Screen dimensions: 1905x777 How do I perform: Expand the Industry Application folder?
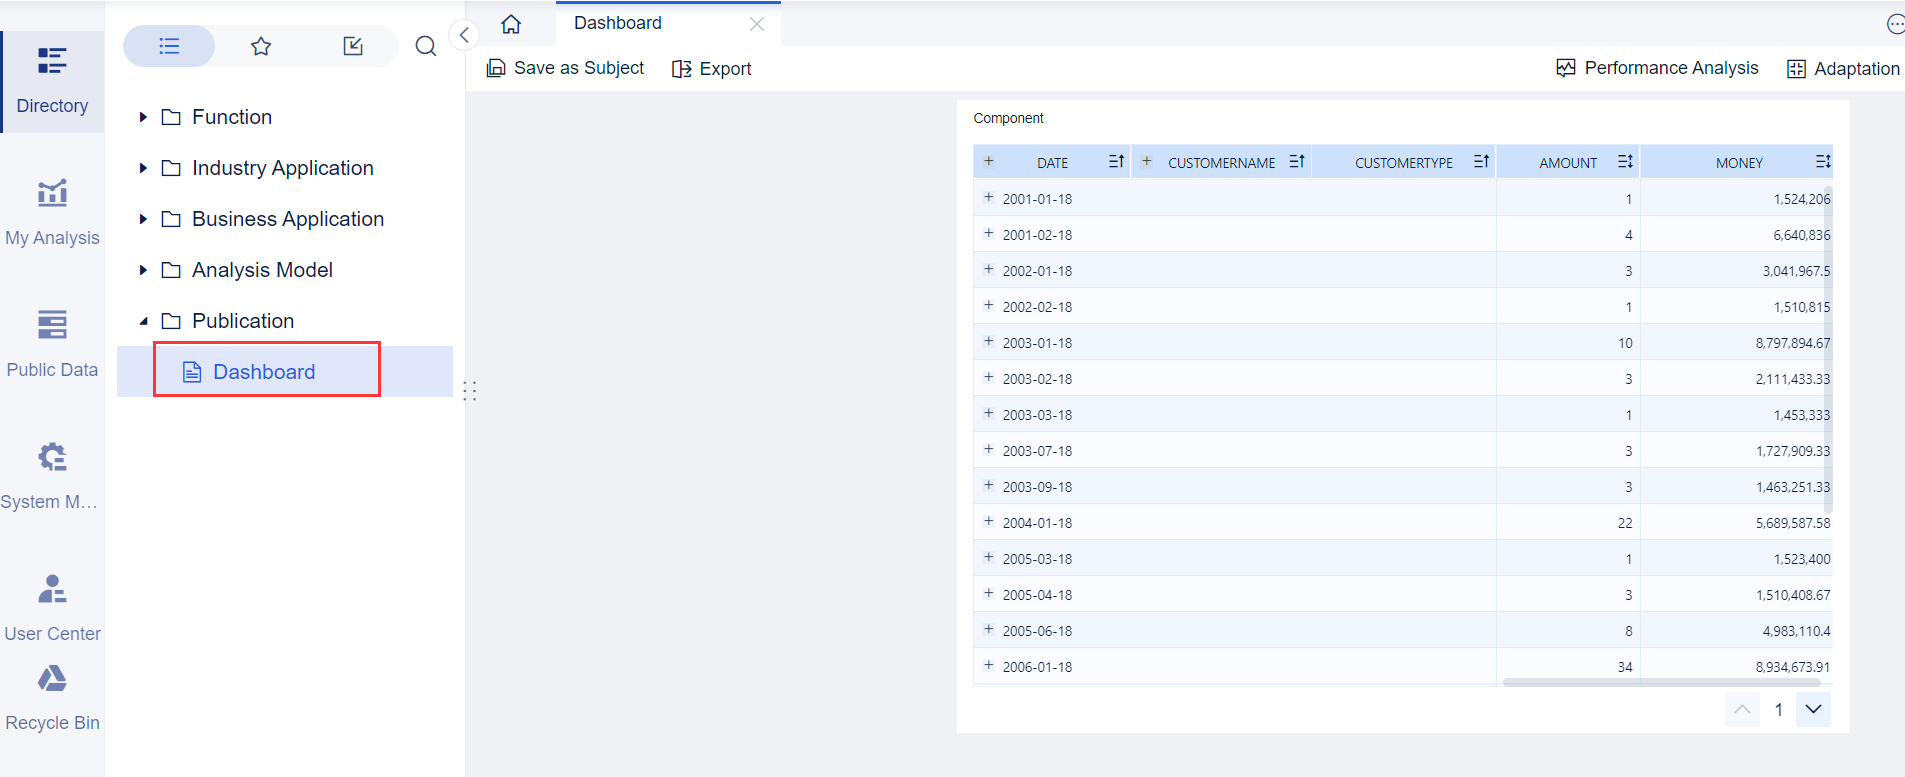[x=143, y=168]
